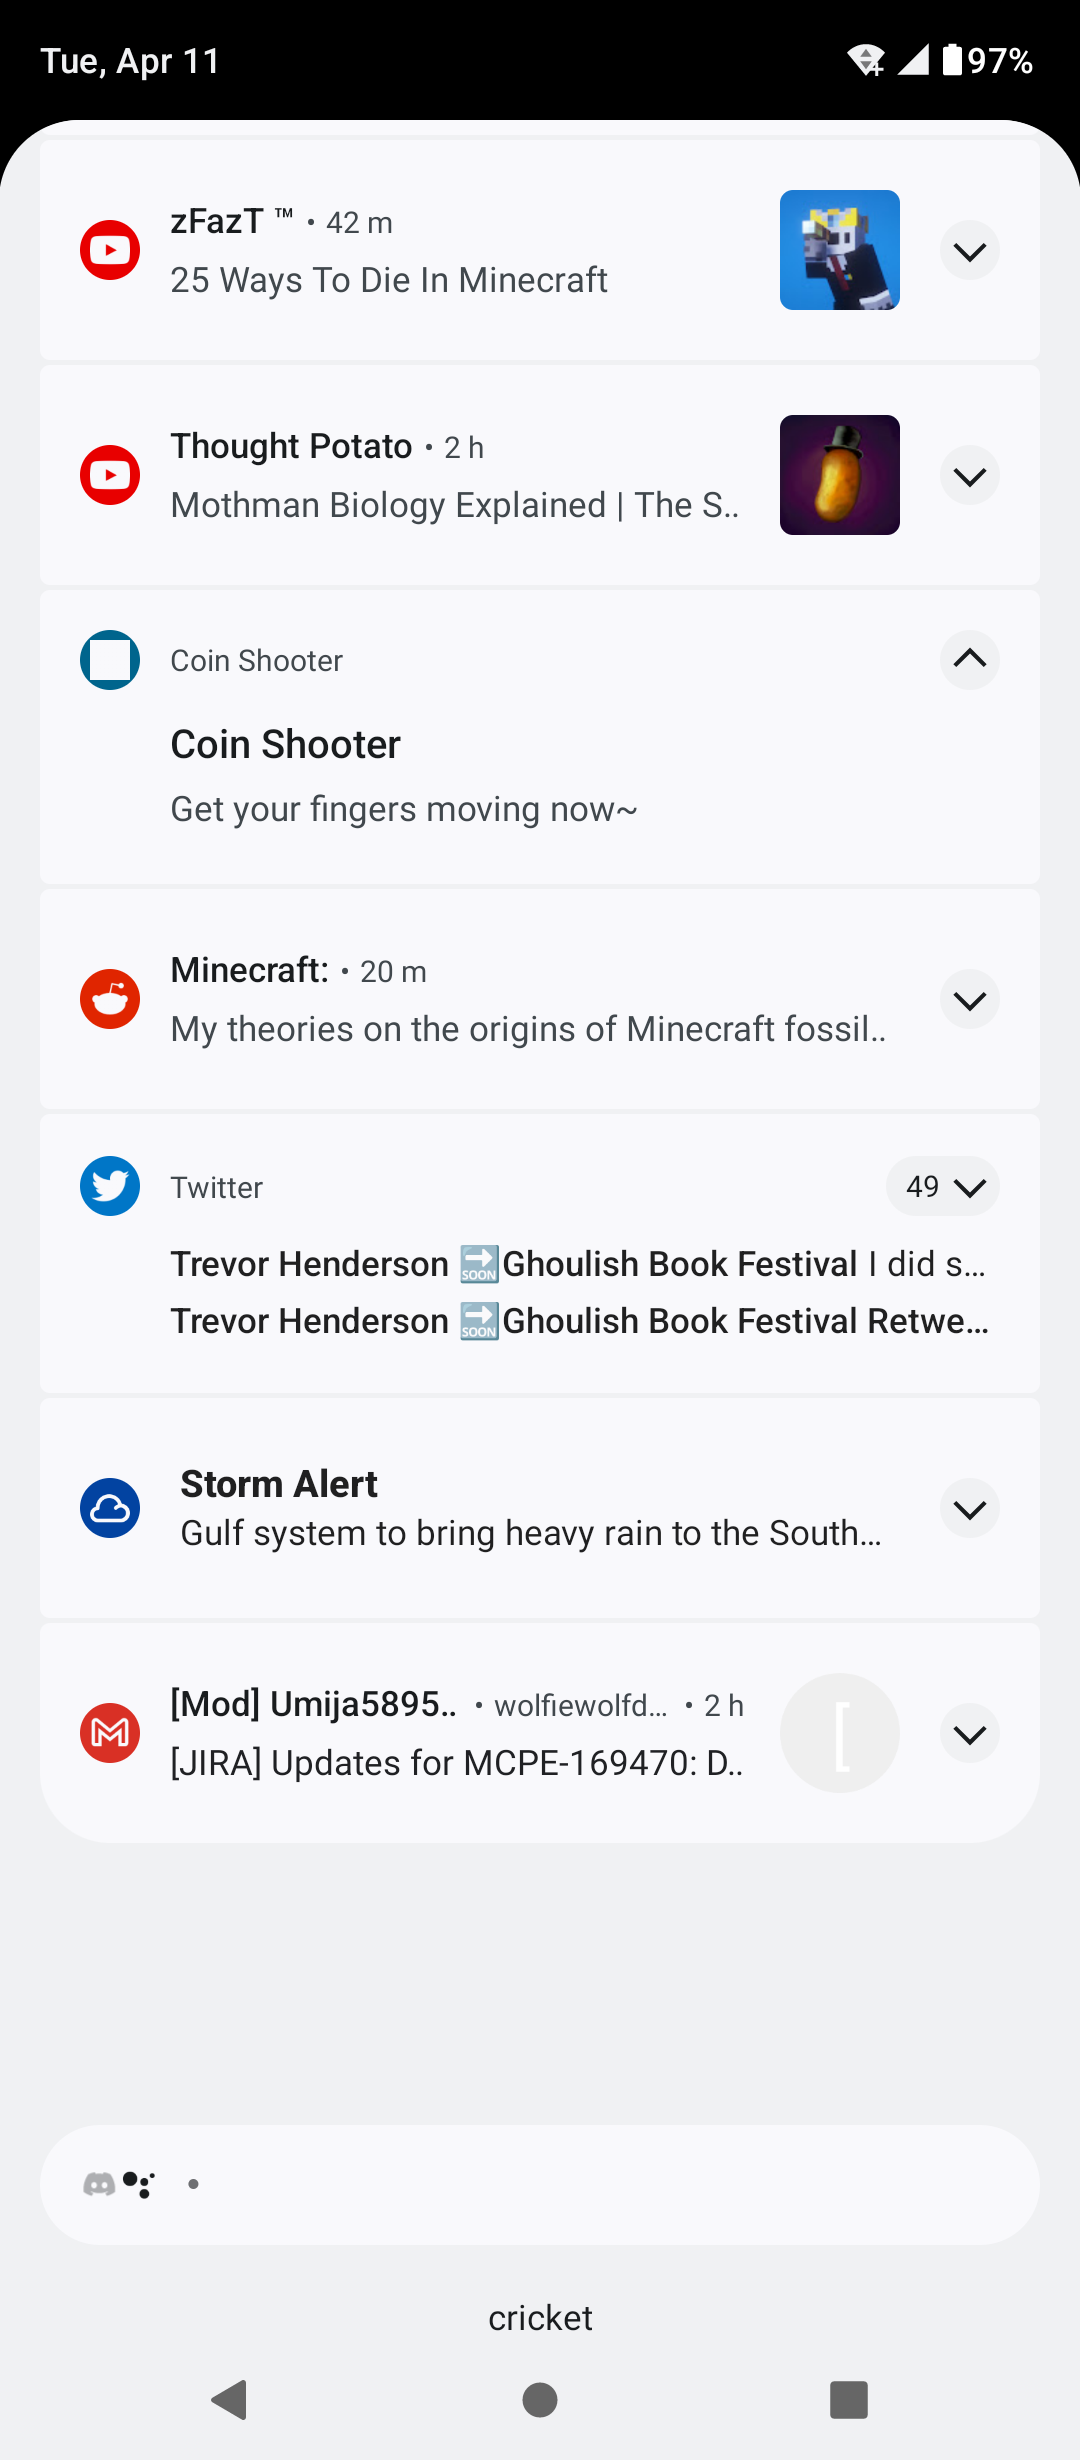1080x2460 pixels.
Task: Open the Storm Alert Gulf system headline
Action: click(x=530, y=1533)
